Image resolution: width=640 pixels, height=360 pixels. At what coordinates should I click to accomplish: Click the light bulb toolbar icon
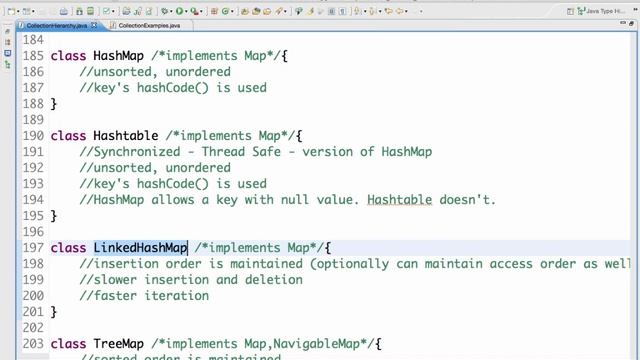(299, 11)
